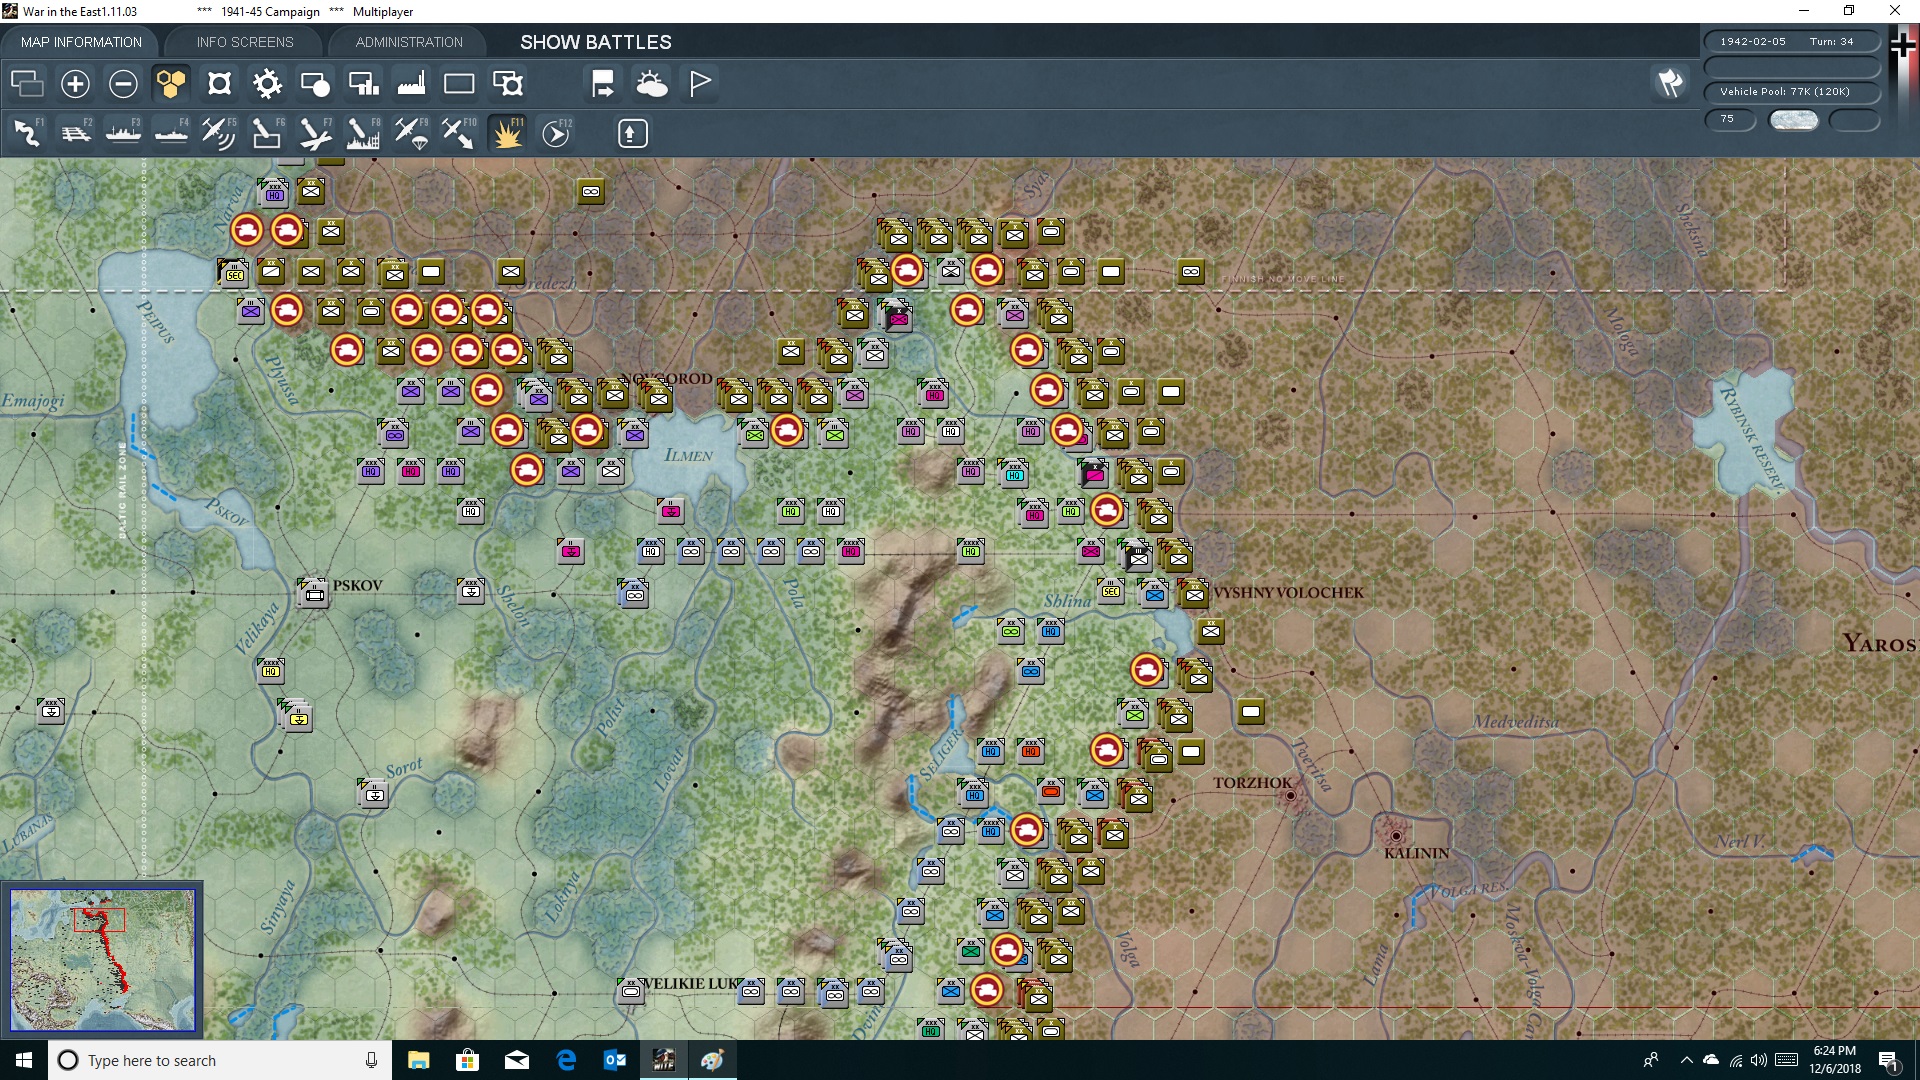Screen dimensions: 1920x1080
Task: Select the F7 bomb airfield mode icon
Action: point(315,132)
